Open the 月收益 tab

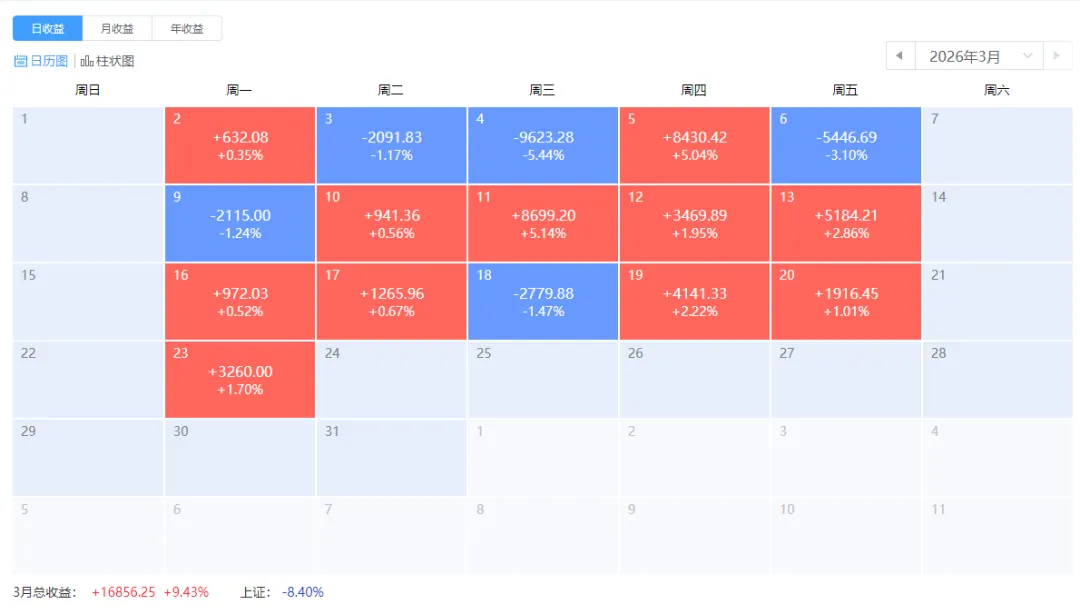[x=117, y=29]
